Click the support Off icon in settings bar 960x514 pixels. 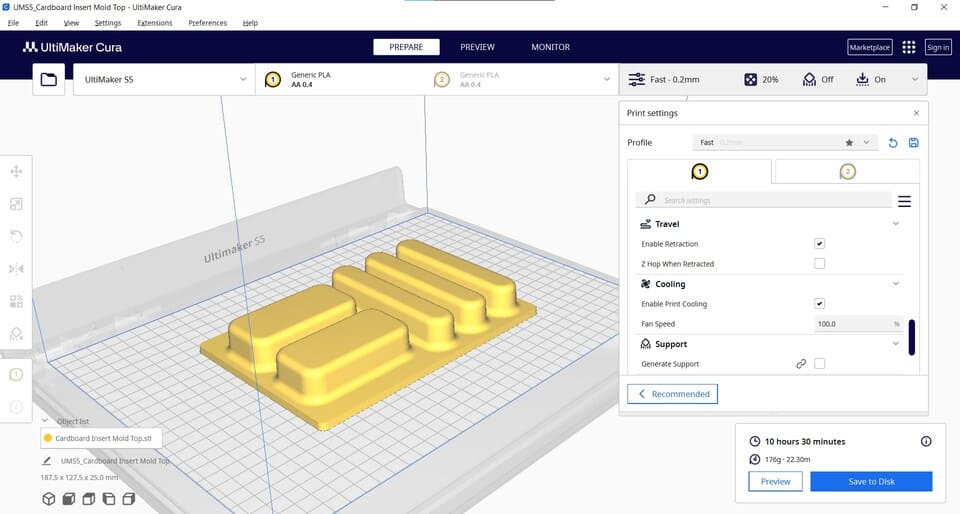pos(809,80)
